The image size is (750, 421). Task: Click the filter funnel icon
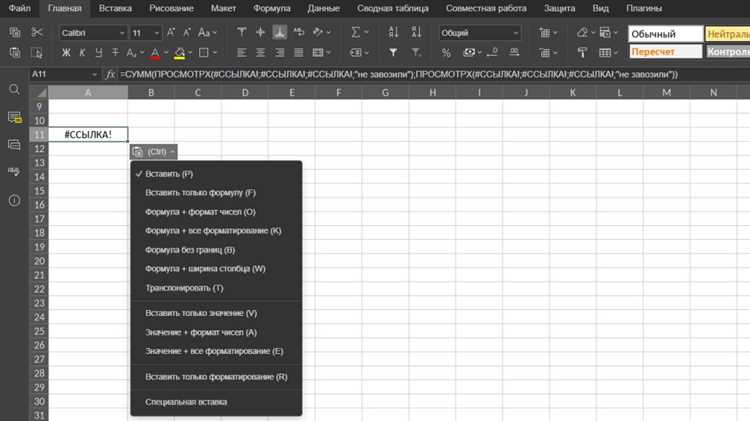coord(393,53)
